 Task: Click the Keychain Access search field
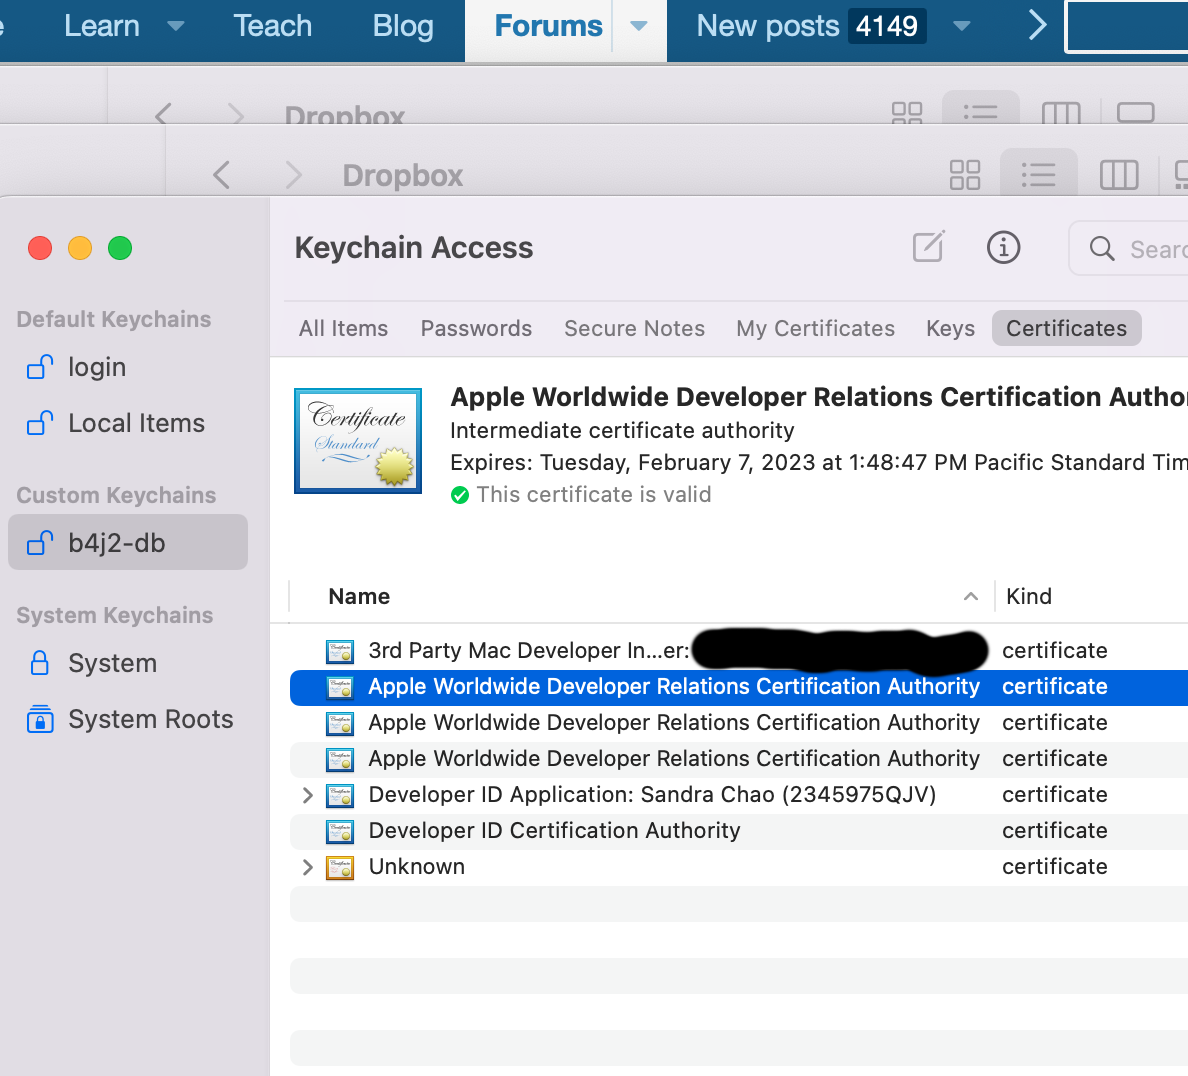point(1150,249)
